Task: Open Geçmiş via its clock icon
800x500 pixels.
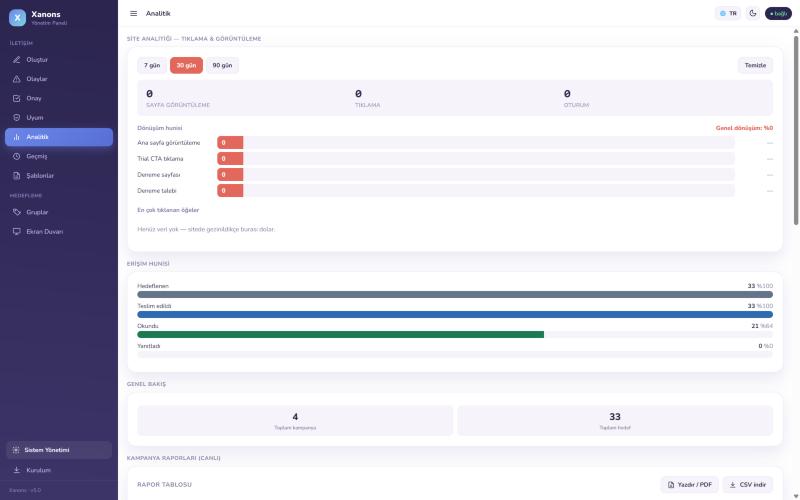Action: point(16,157)
